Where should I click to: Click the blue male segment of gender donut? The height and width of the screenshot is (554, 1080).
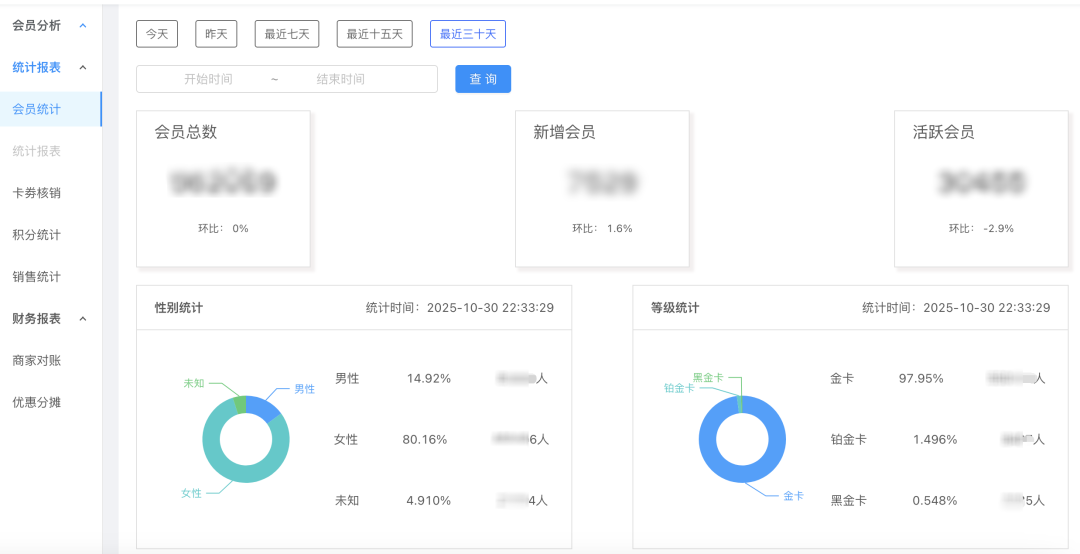(x=263, y=407)
